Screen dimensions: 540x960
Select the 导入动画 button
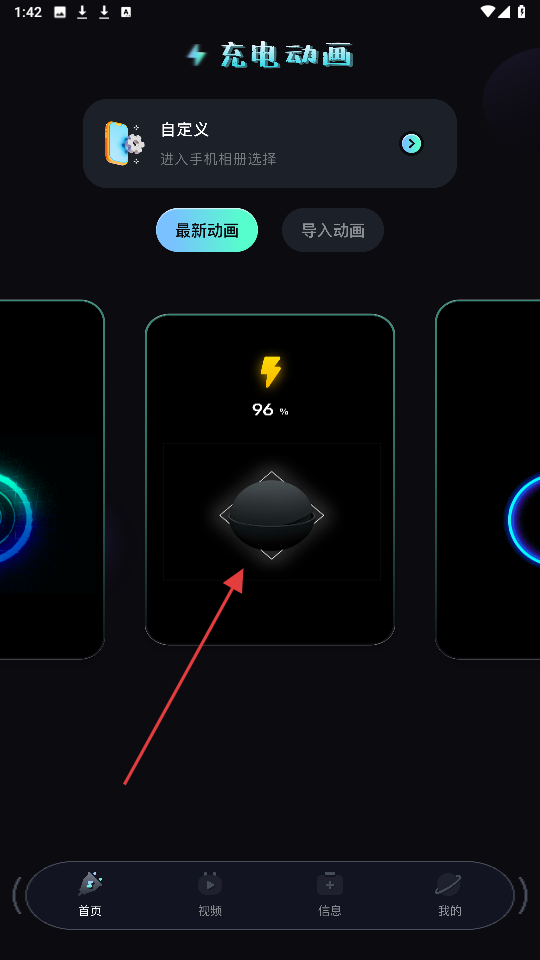(x=333, y=230)
